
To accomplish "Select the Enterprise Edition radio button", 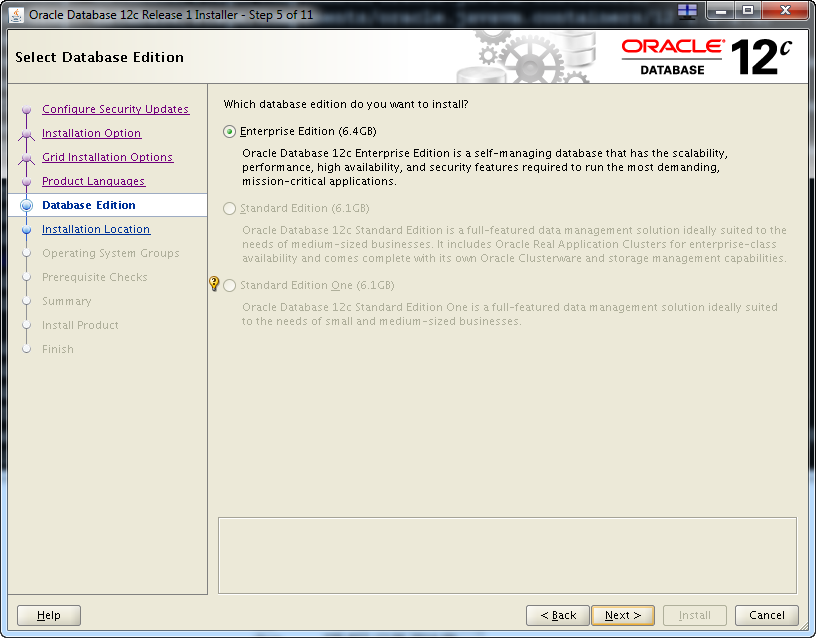I will click(x=230, y=132).
